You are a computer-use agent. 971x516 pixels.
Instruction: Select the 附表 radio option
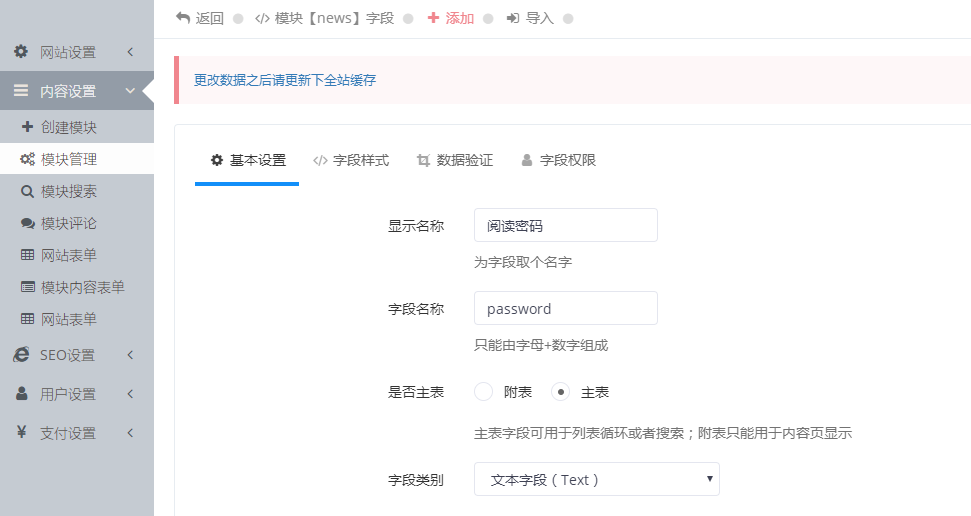(x=483, y=391)
